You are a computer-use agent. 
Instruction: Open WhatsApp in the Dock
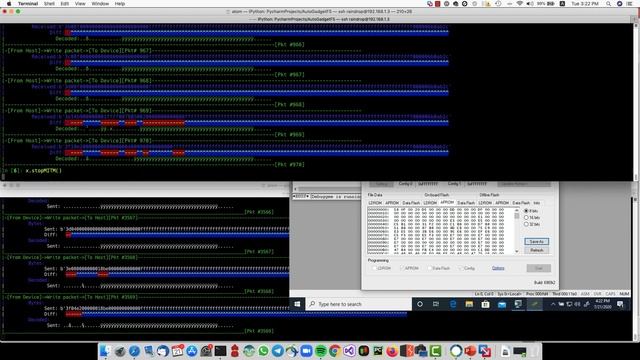tap(263, 351)
